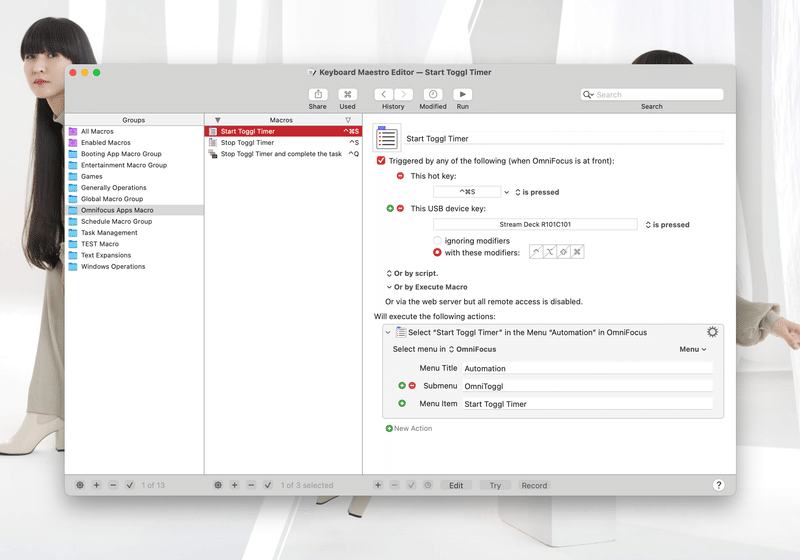Add row next to Menu Item
Viewport: 800px width, 560px height.
(402, 403)
